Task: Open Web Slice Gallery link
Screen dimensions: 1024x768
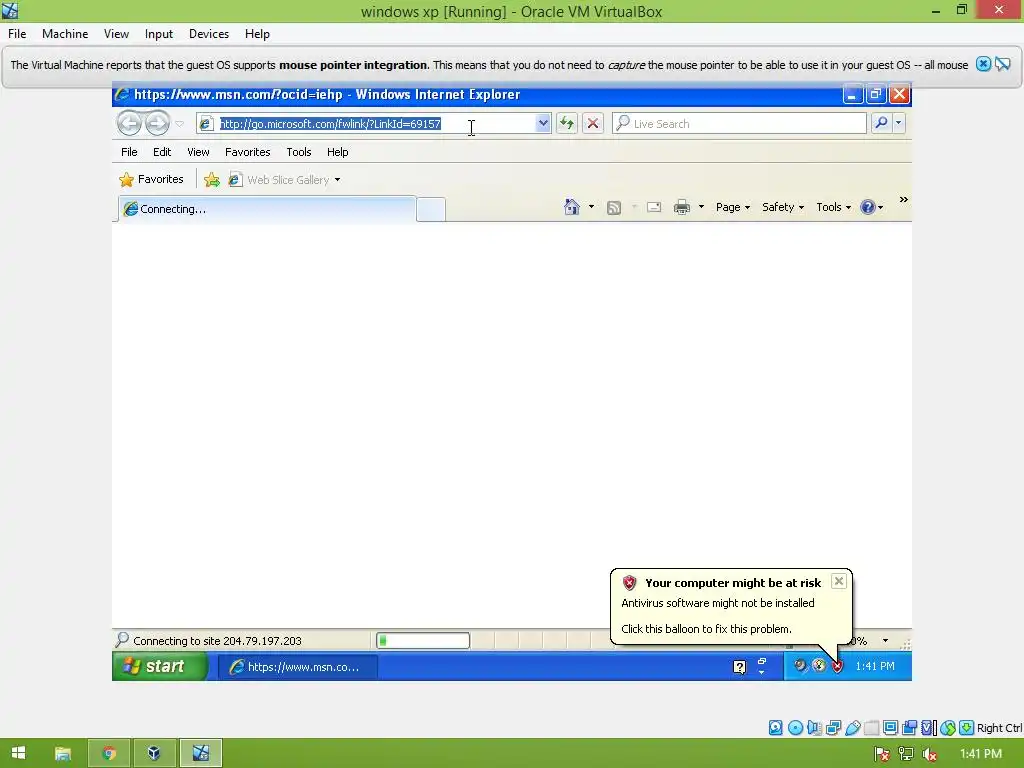Action: (280, 180)
